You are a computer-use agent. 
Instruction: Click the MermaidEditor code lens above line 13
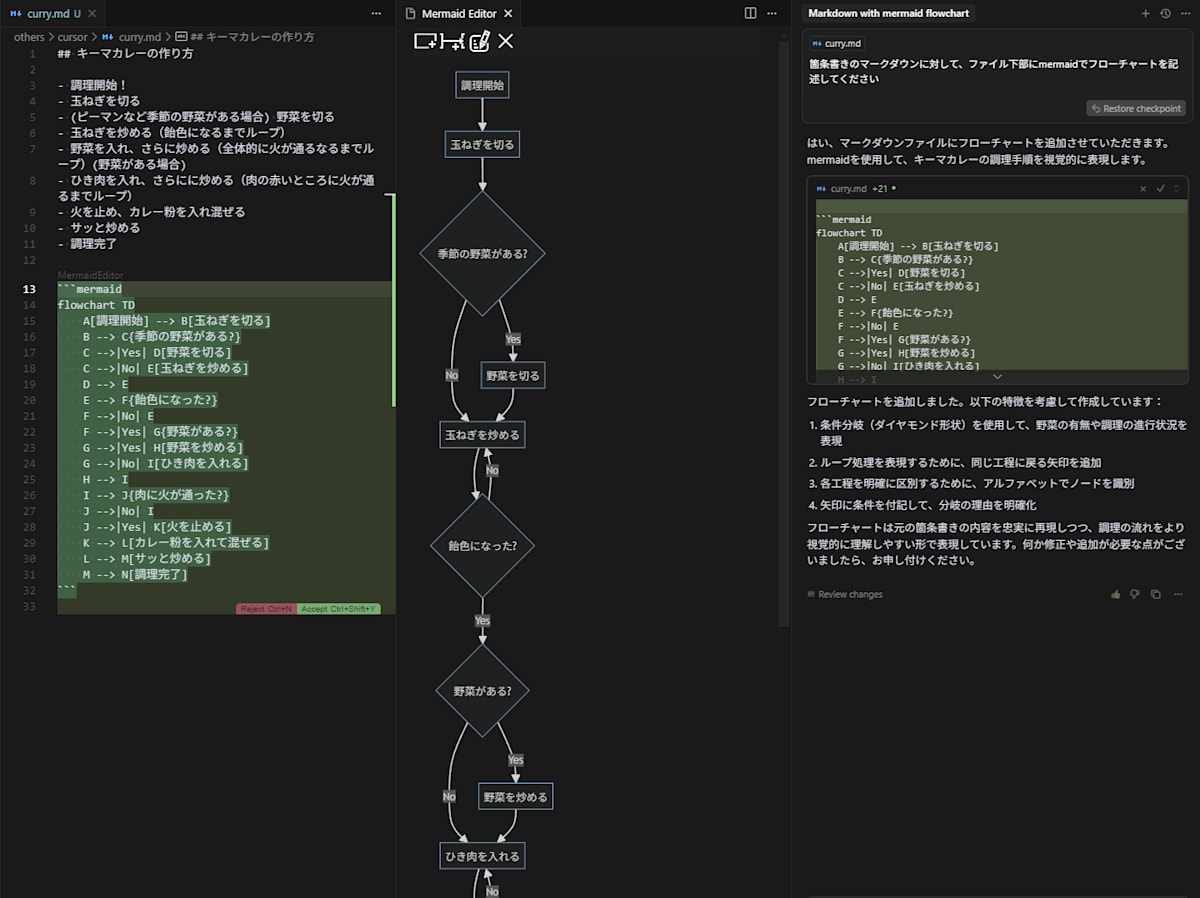click(x=90, y=275)
